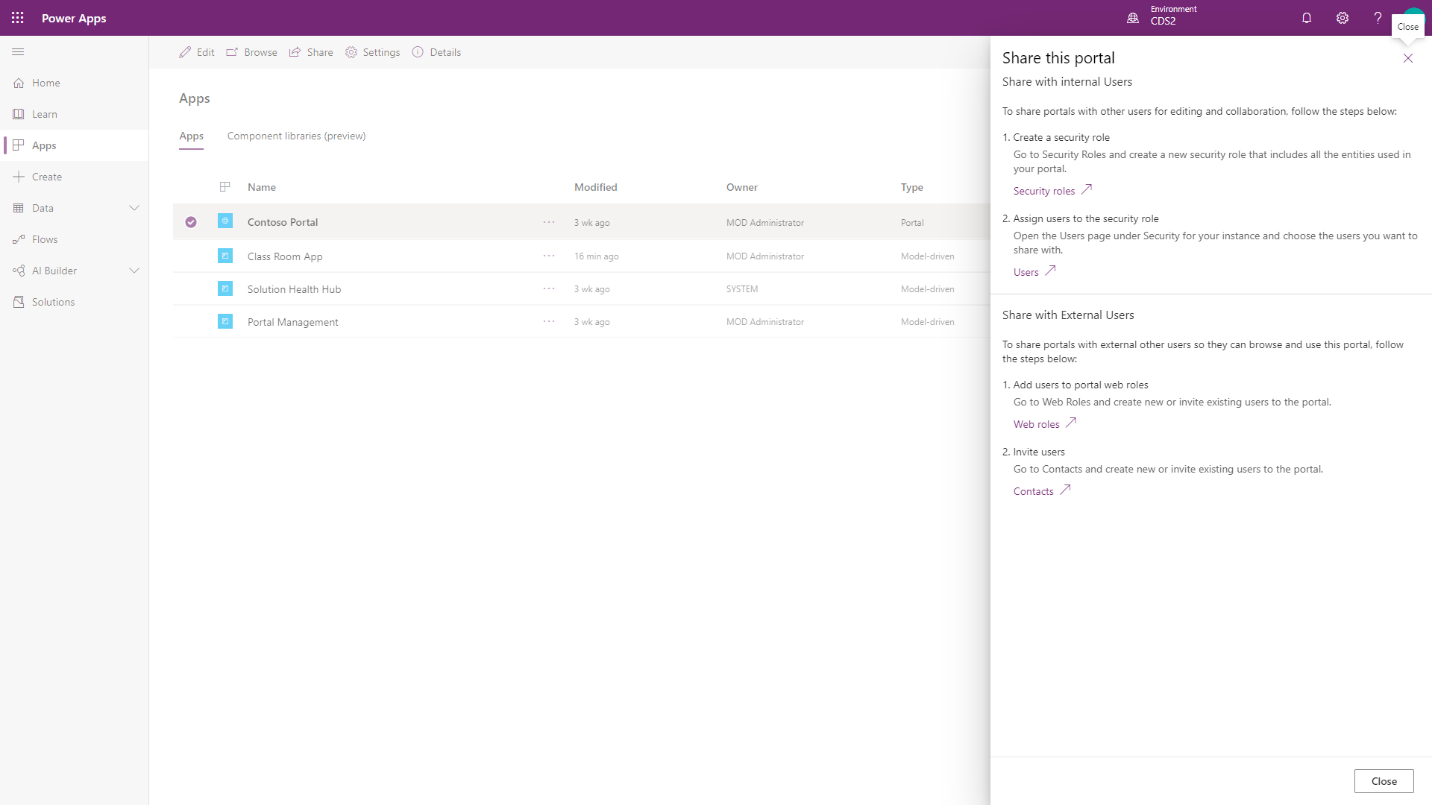
Task: Open the help question mark icon
Action: click(x=1377, y=18)
